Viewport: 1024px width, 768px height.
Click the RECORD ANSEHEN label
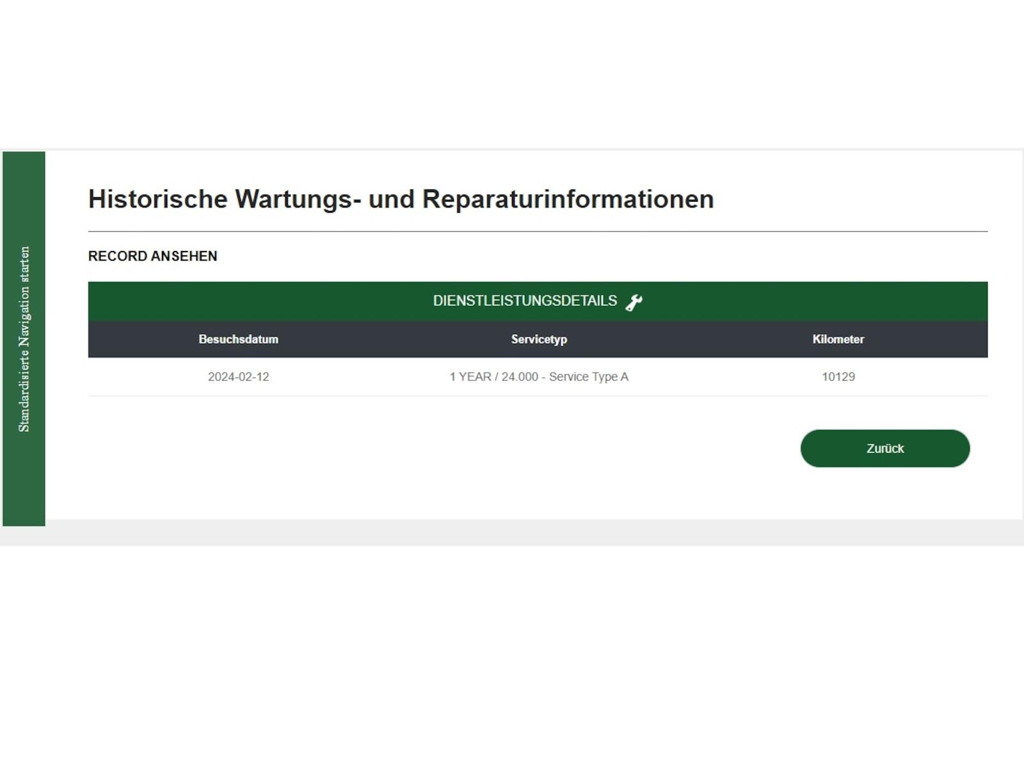click(152, 256)
